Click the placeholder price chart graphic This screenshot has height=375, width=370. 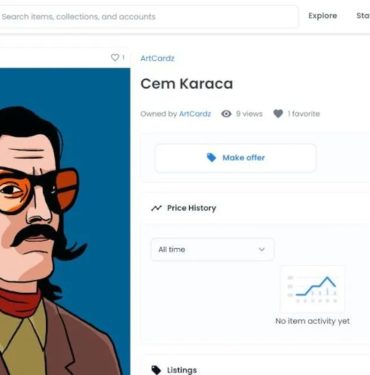click(x=313, y=289)
